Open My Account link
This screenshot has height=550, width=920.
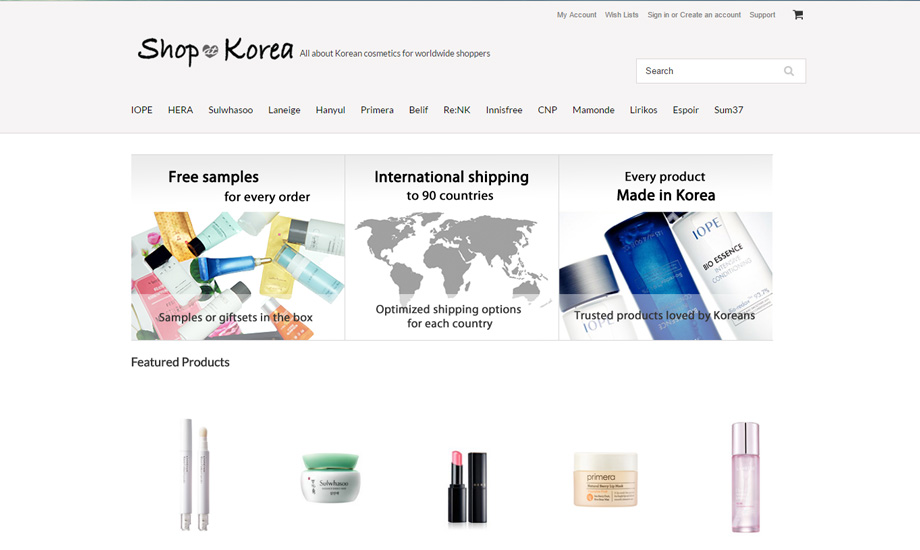(576, 15)
